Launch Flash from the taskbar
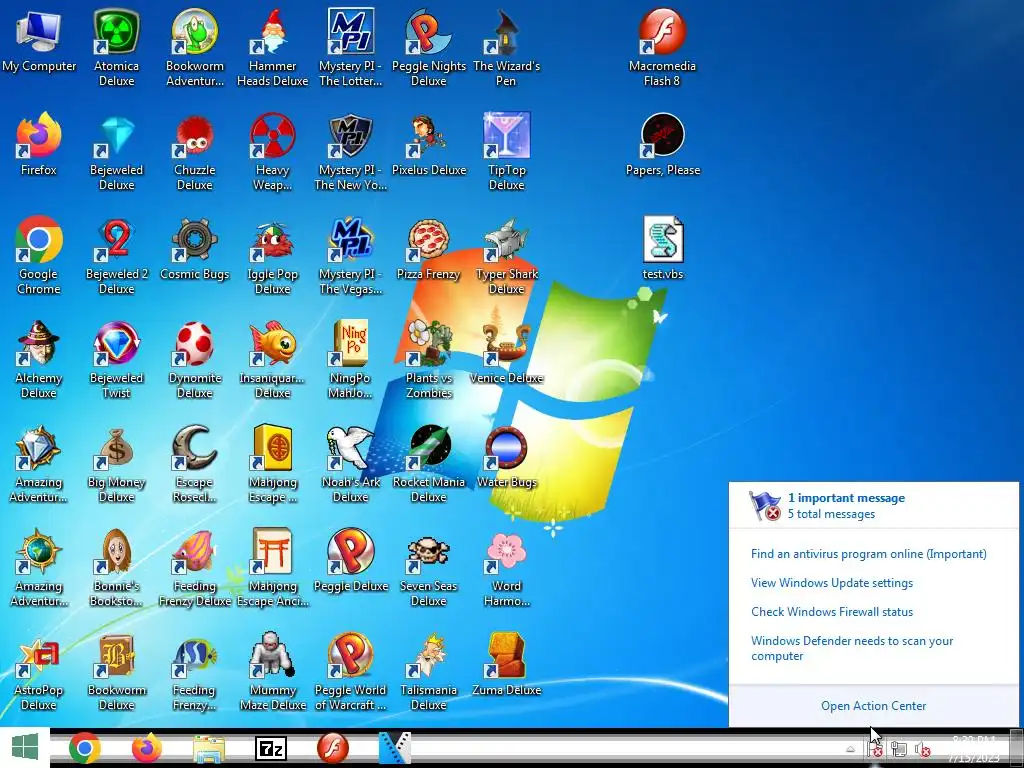Viewport: 1024px width, 768px height. [x=332, y=748]
